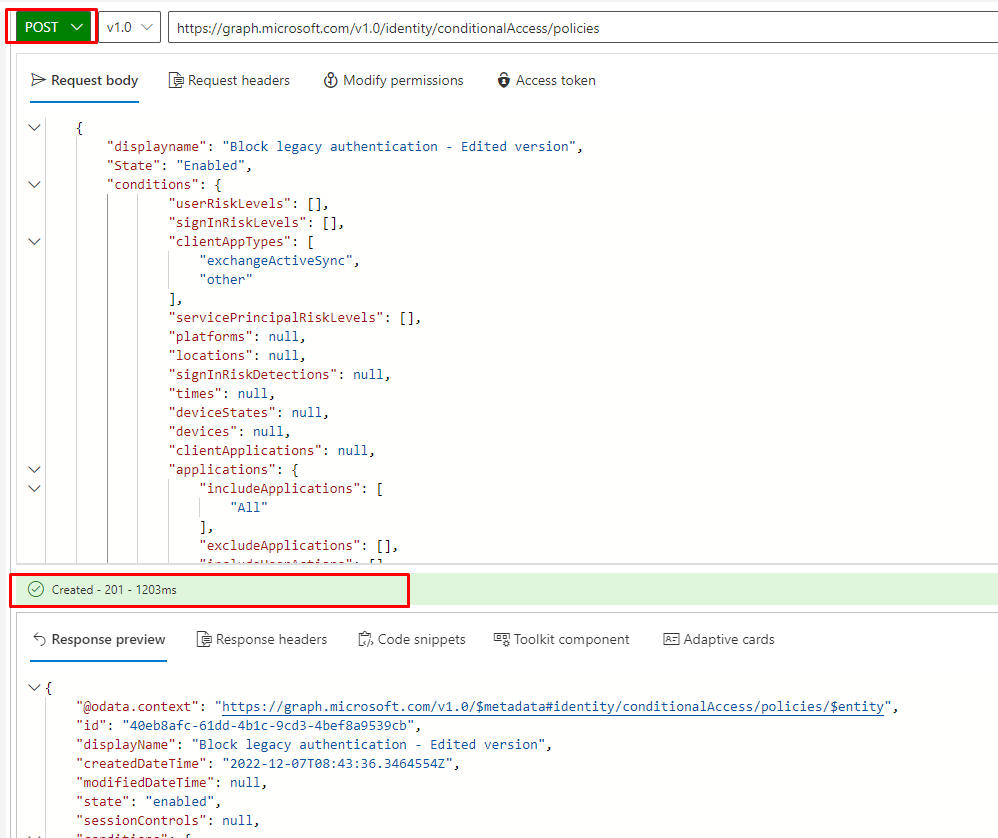Open the Response headers tab
Viewport: 998px width, 838px height.
tap(261, 639)
